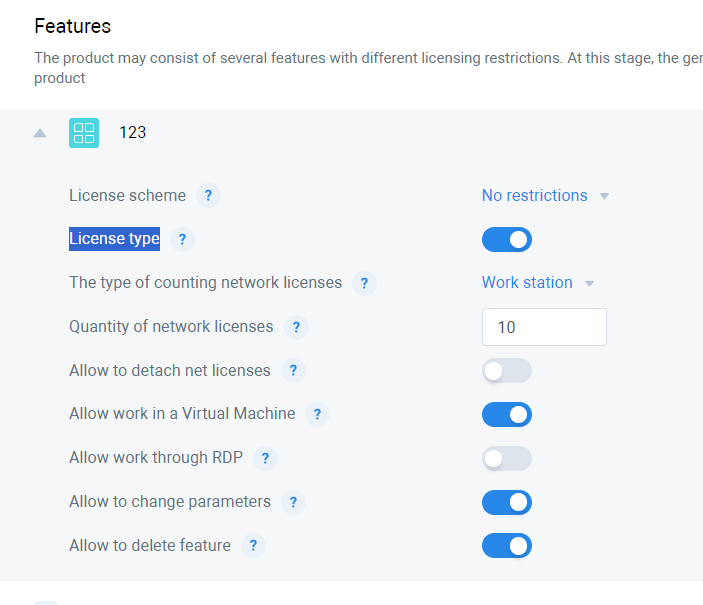Enable Allow work through RDP switch
703x605 pixels.
pyautogui.click(x=507, y=458)
